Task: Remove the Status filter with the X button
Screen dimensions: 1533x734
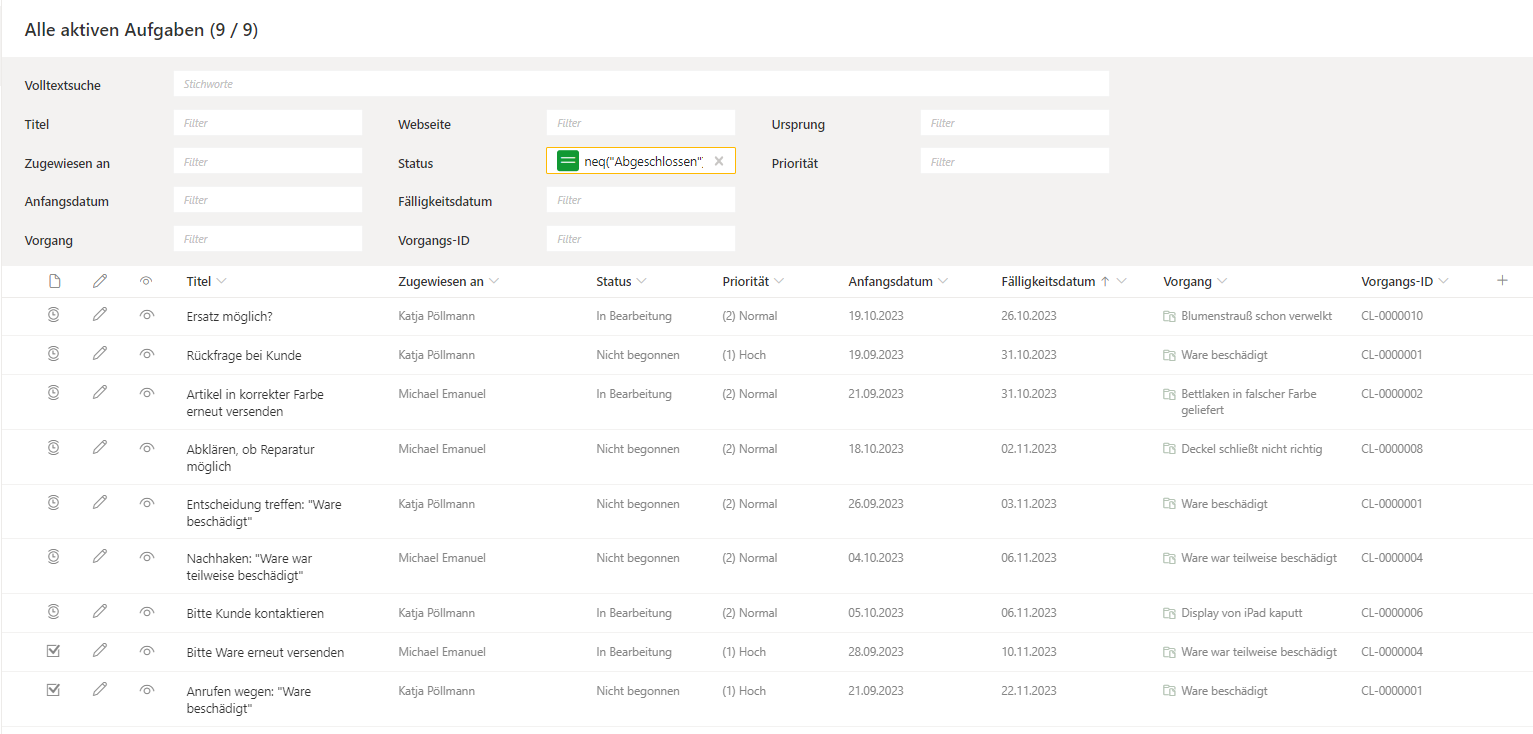Action: point(718,161)
